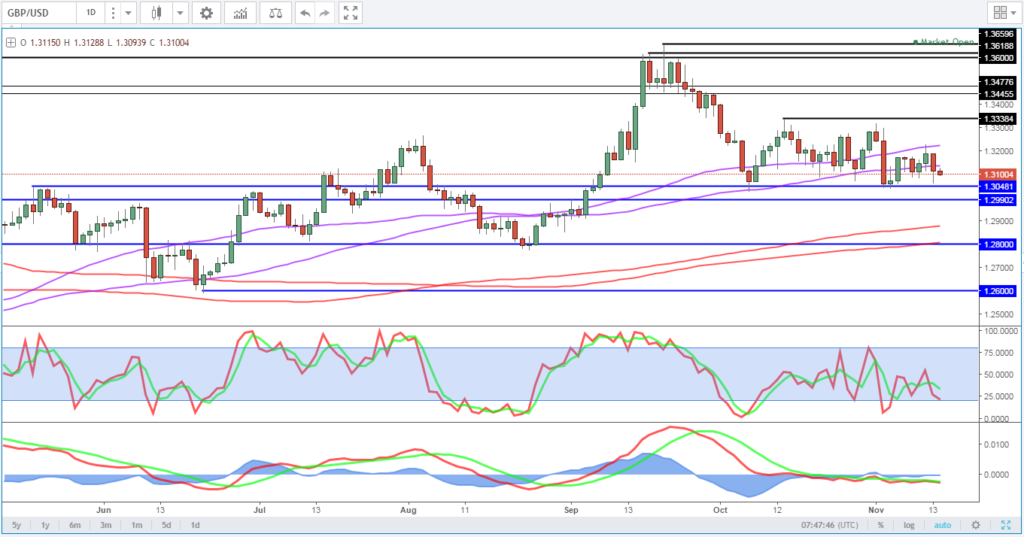Maximize chart with bottom-right blue icon
The height and width of the screenshot is (537, 1024).
pyautogui.click(x=1006, y=525)
